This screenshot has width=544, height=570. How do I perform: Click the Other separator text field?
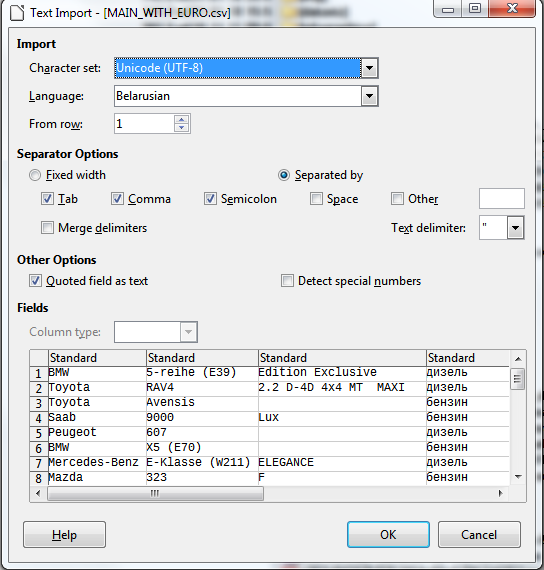(x=502, y=198)
